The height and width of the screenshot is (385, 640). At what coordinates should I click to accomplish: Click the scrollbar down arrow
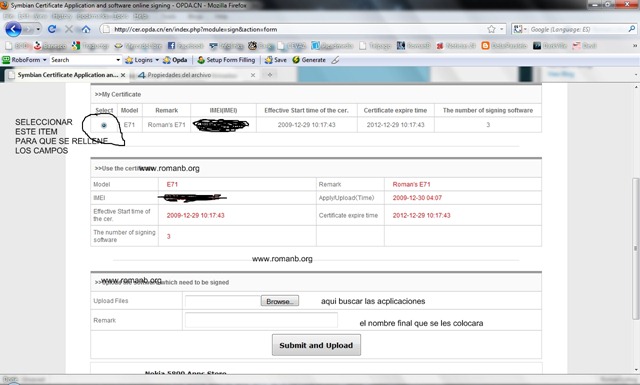point(636,369)
